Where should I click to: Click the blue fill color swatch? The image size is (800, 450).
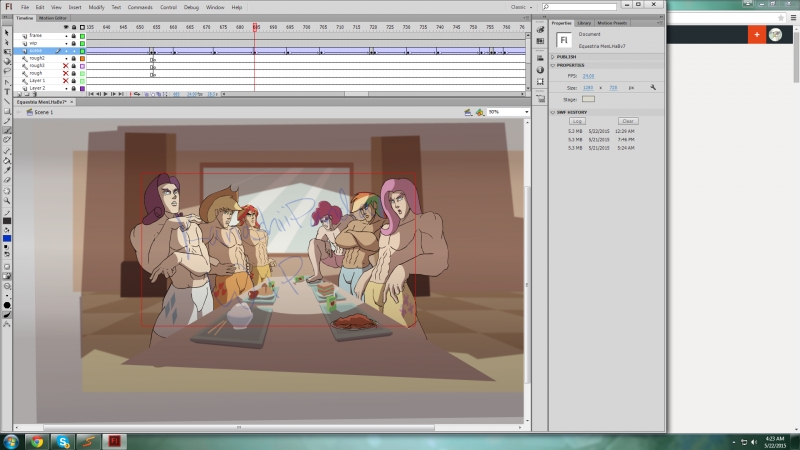(x=7, y=238)
